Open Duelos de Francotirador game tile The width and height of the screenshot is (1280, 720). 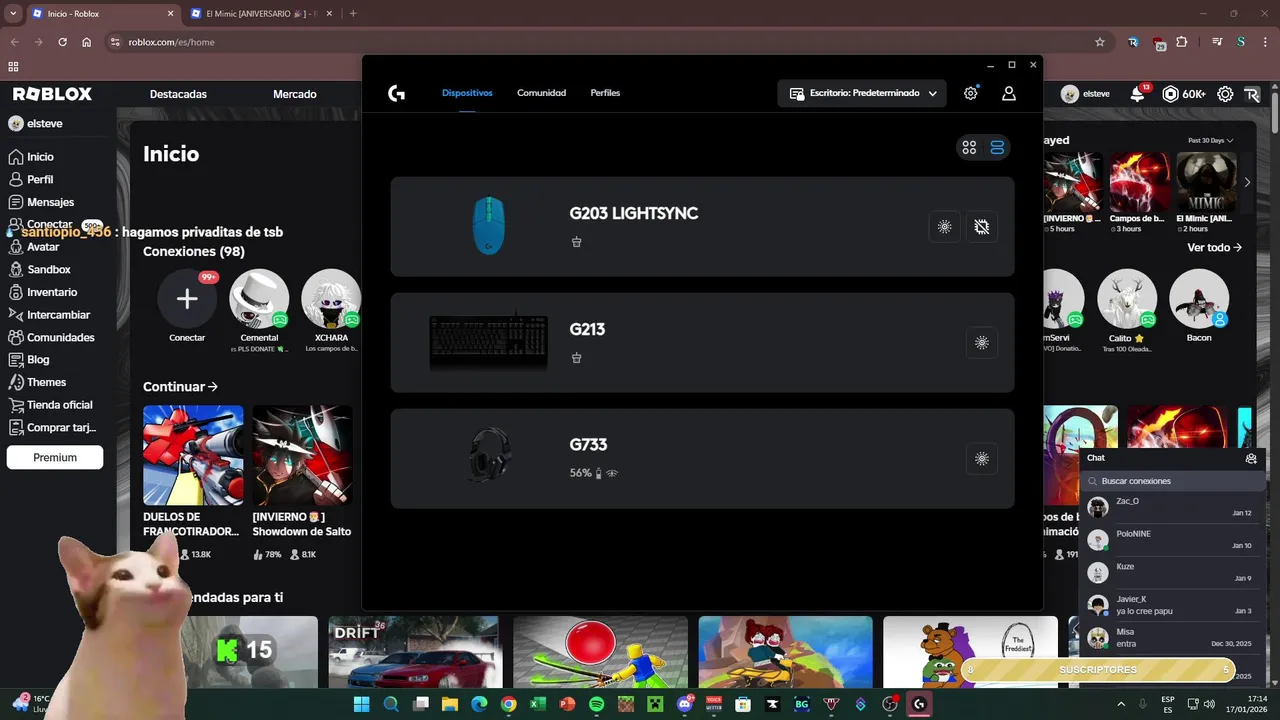coord(193,455)
